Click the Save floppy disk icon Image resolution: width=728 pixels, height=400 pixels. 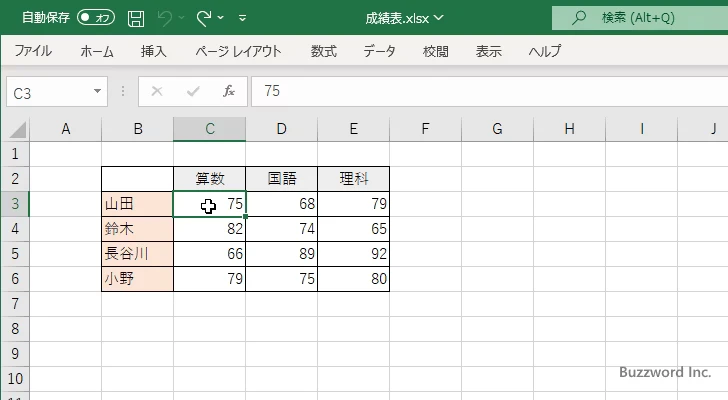point(136,19)
